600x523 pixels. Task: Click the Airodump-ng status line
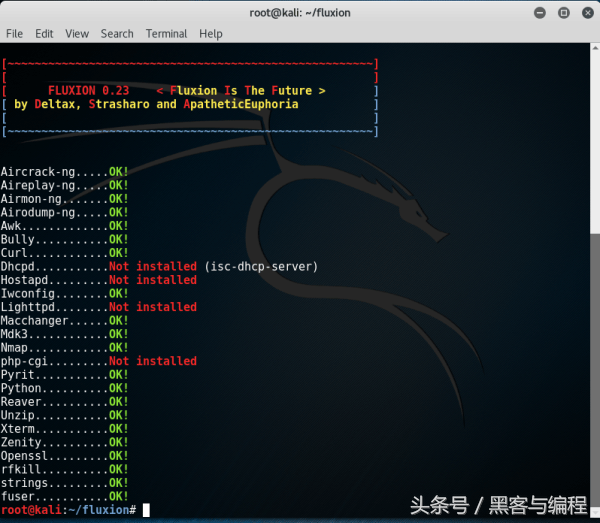click(x=64, y=212)
